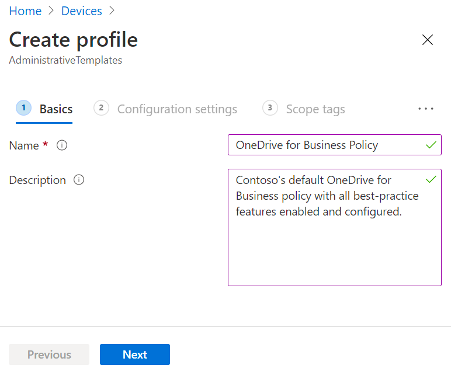Click green checkmark in Name field
This screenshot has width=451, height=372.
pyautogui.click(x=431, y=145)
